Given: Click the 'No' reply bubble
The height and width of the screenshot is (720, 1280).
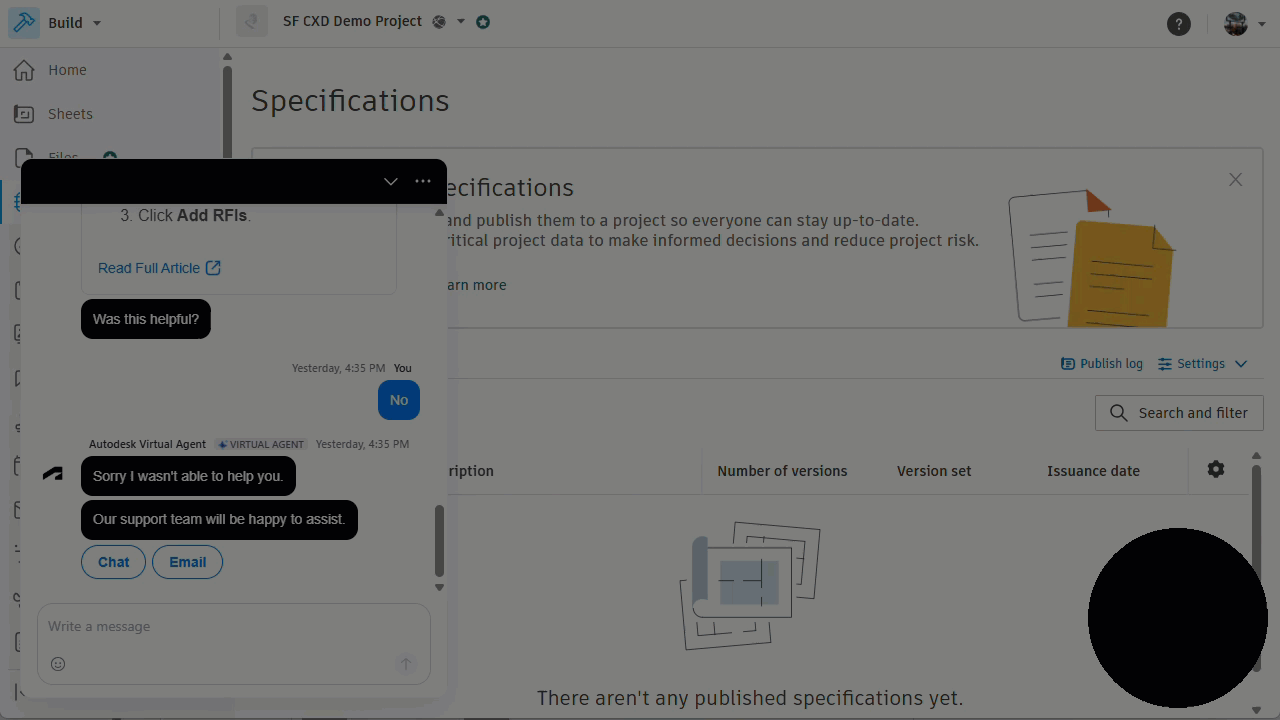Looking at the screenshot, I should tap(399, 400).
